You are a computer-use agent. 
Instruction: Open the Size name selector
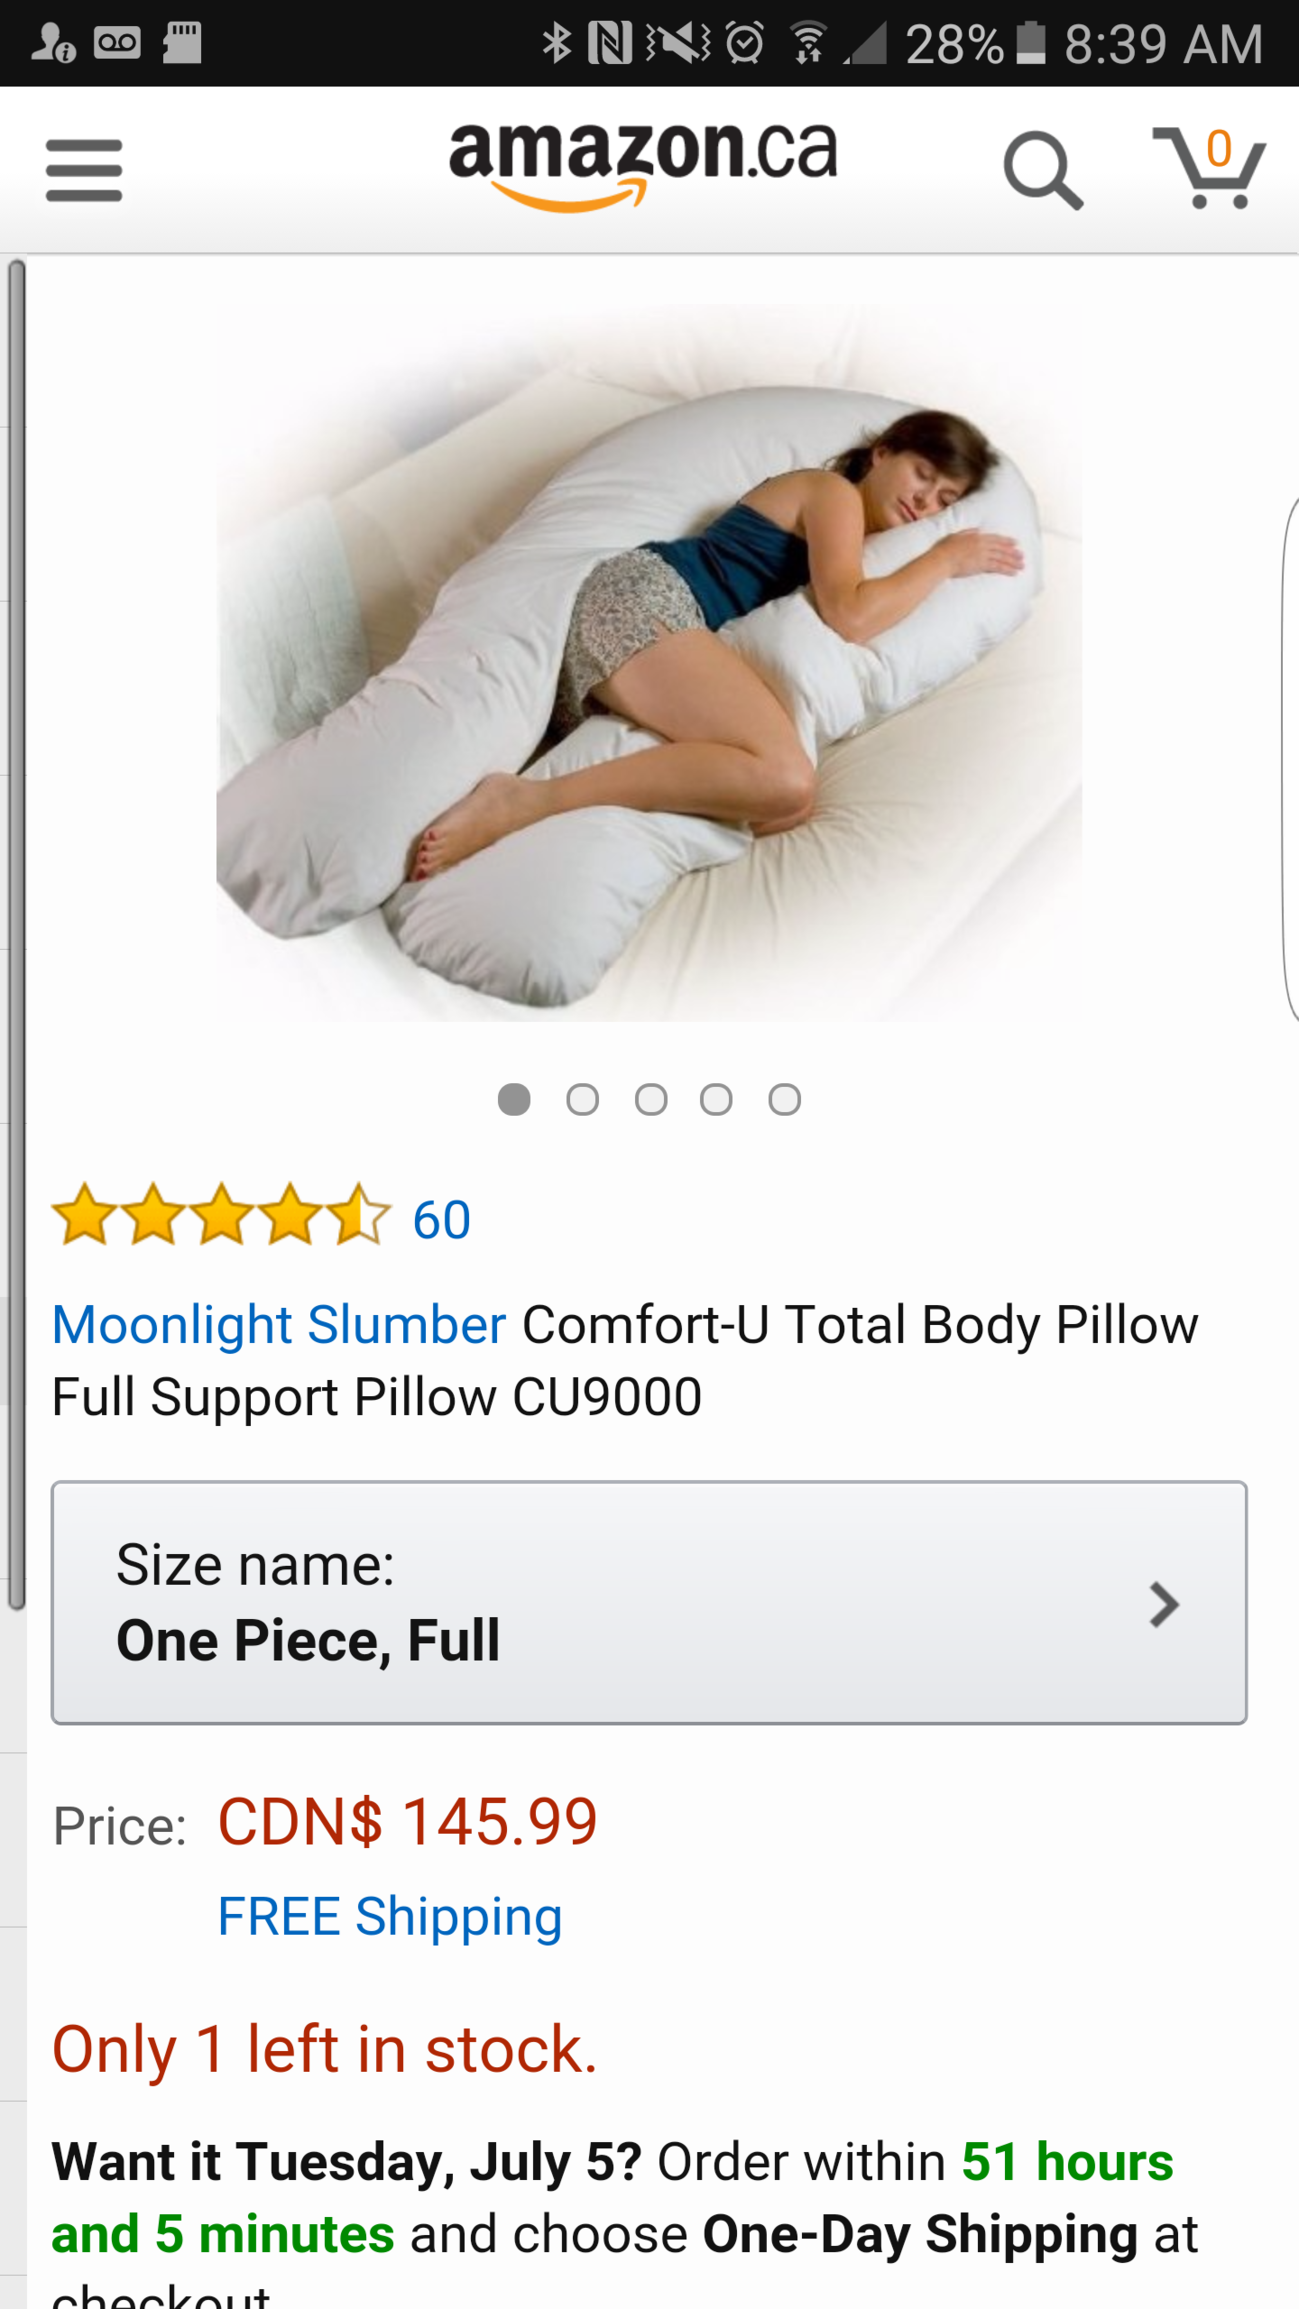pos(649,1602)
